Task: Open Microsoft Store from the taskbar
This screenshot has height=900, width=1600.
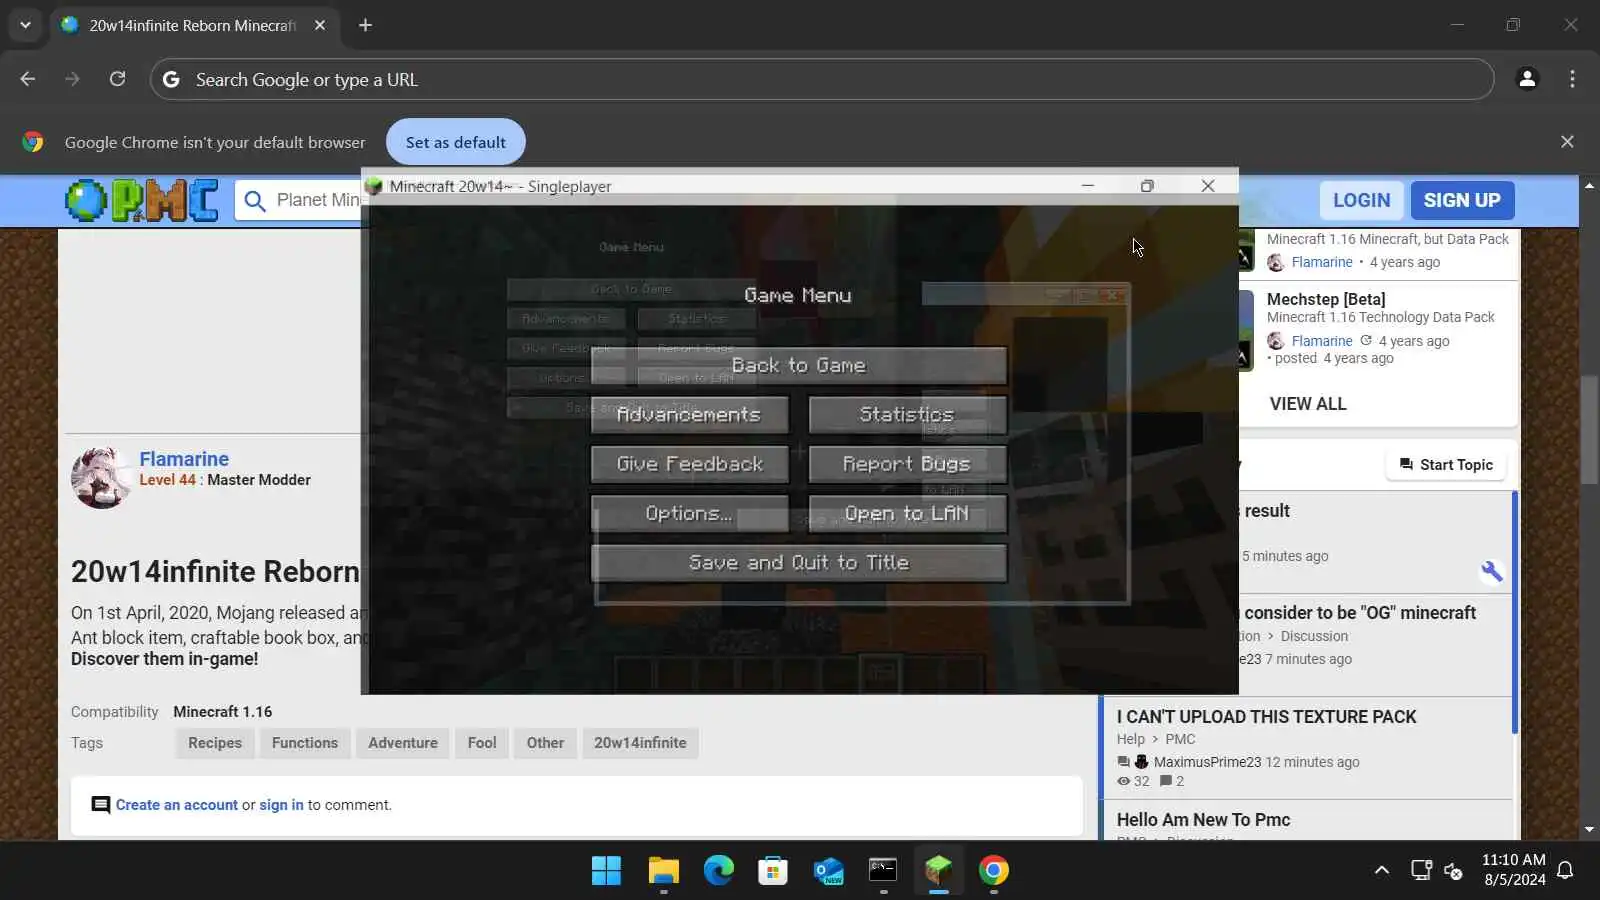Action: point(773,871)
